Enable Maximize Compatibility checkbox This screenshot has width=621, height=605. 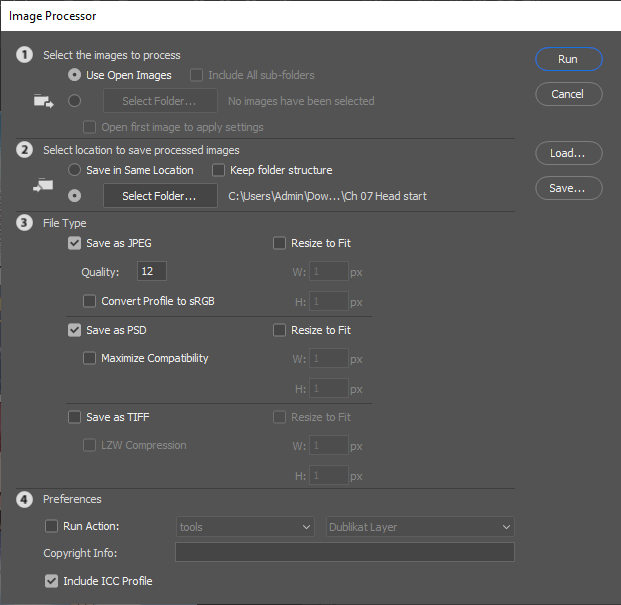coord(90,358)
